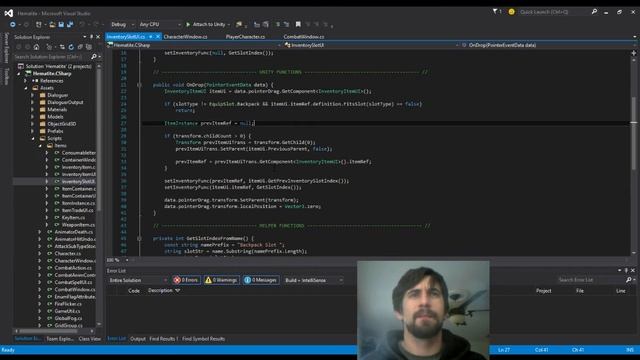Switch to Class View tab

click(x=89, y=339)
